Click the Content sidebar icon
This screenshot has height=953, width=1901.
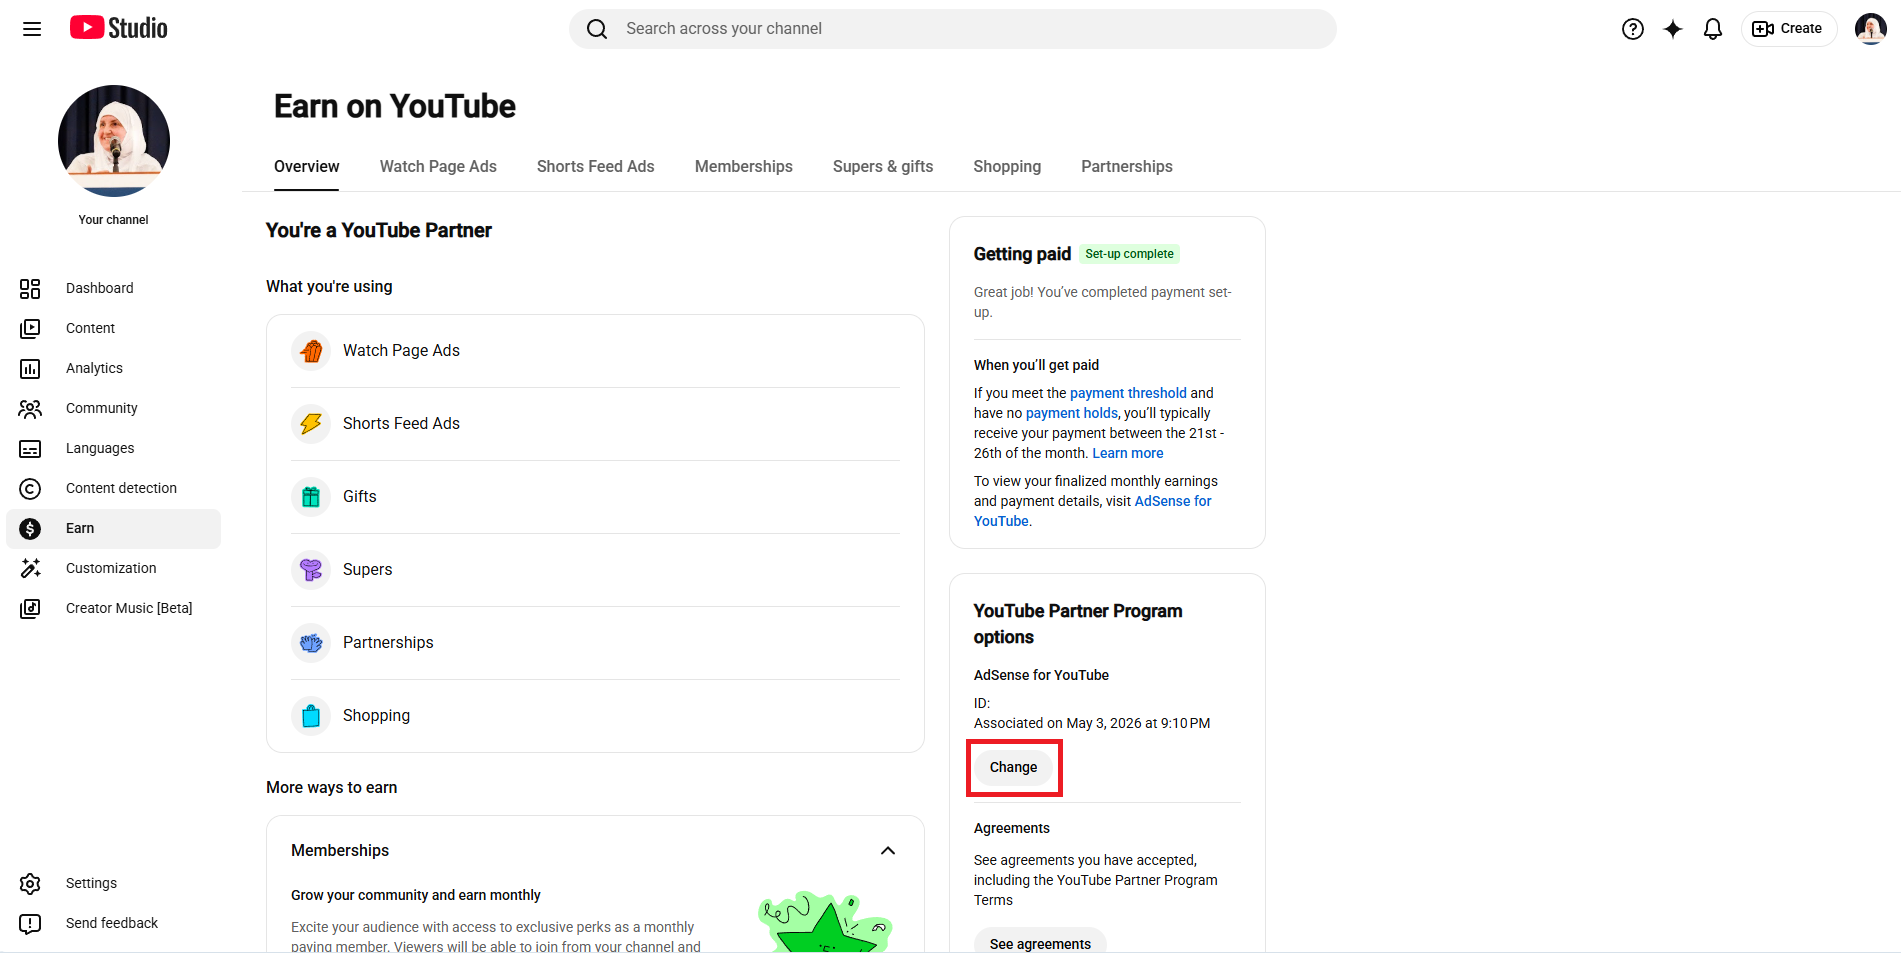(x=30, y=328)
